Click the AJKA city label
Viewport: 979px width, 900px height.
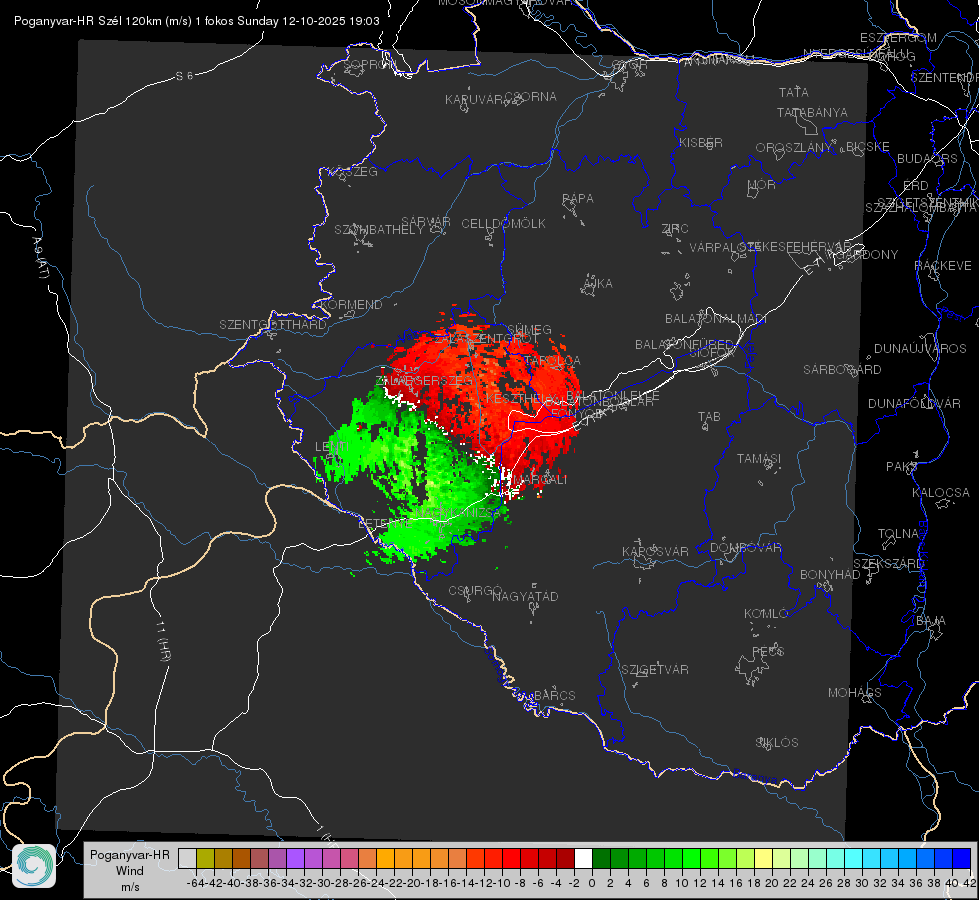pyautogui.click(x=598, y=284)
